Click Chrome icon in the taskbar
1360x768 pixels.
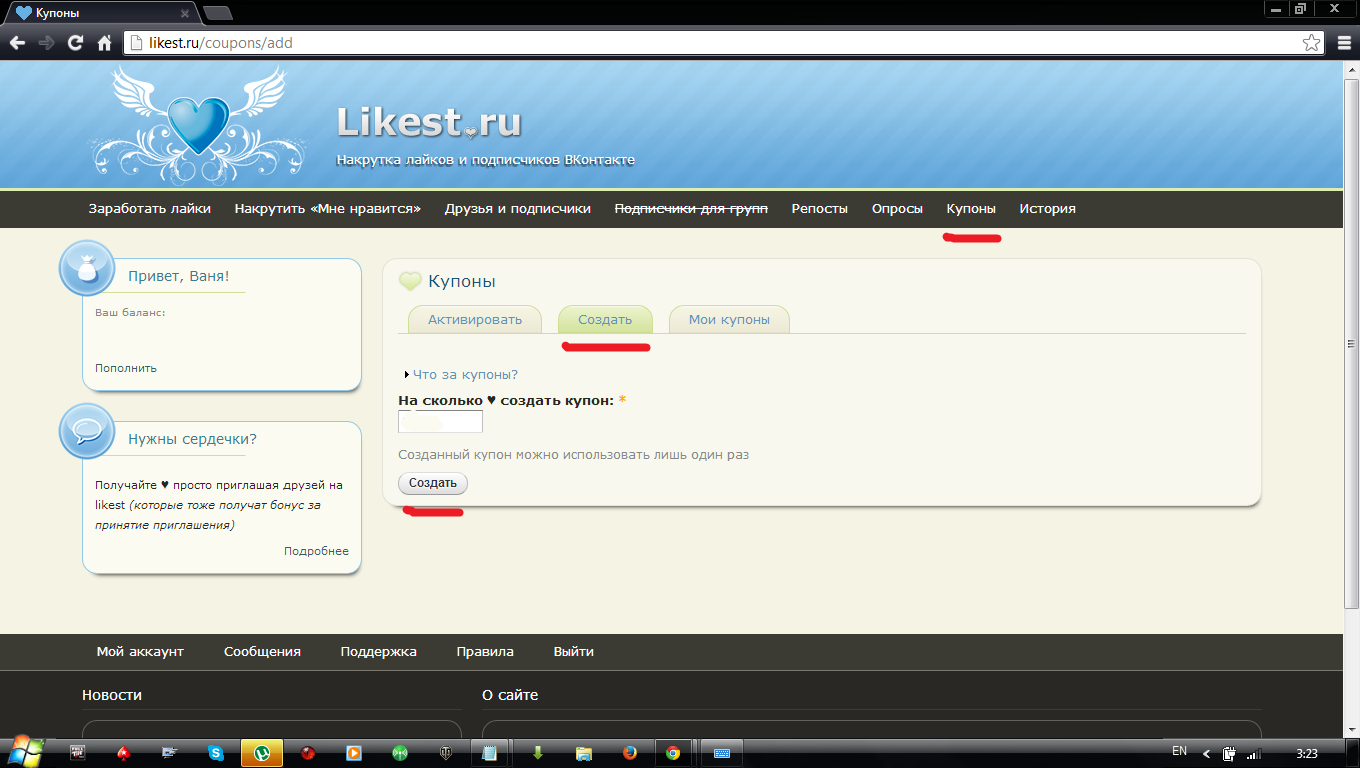[674, 753]
